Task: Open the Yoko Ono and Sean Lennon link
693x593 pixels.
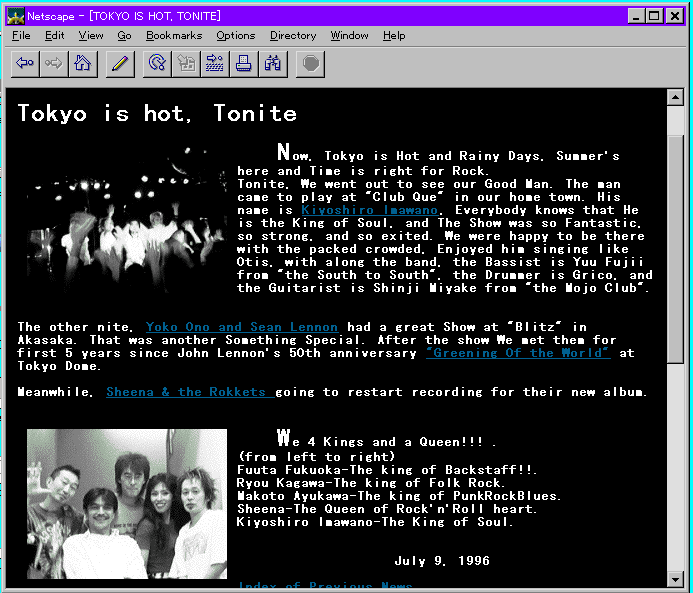Action: 242,327
